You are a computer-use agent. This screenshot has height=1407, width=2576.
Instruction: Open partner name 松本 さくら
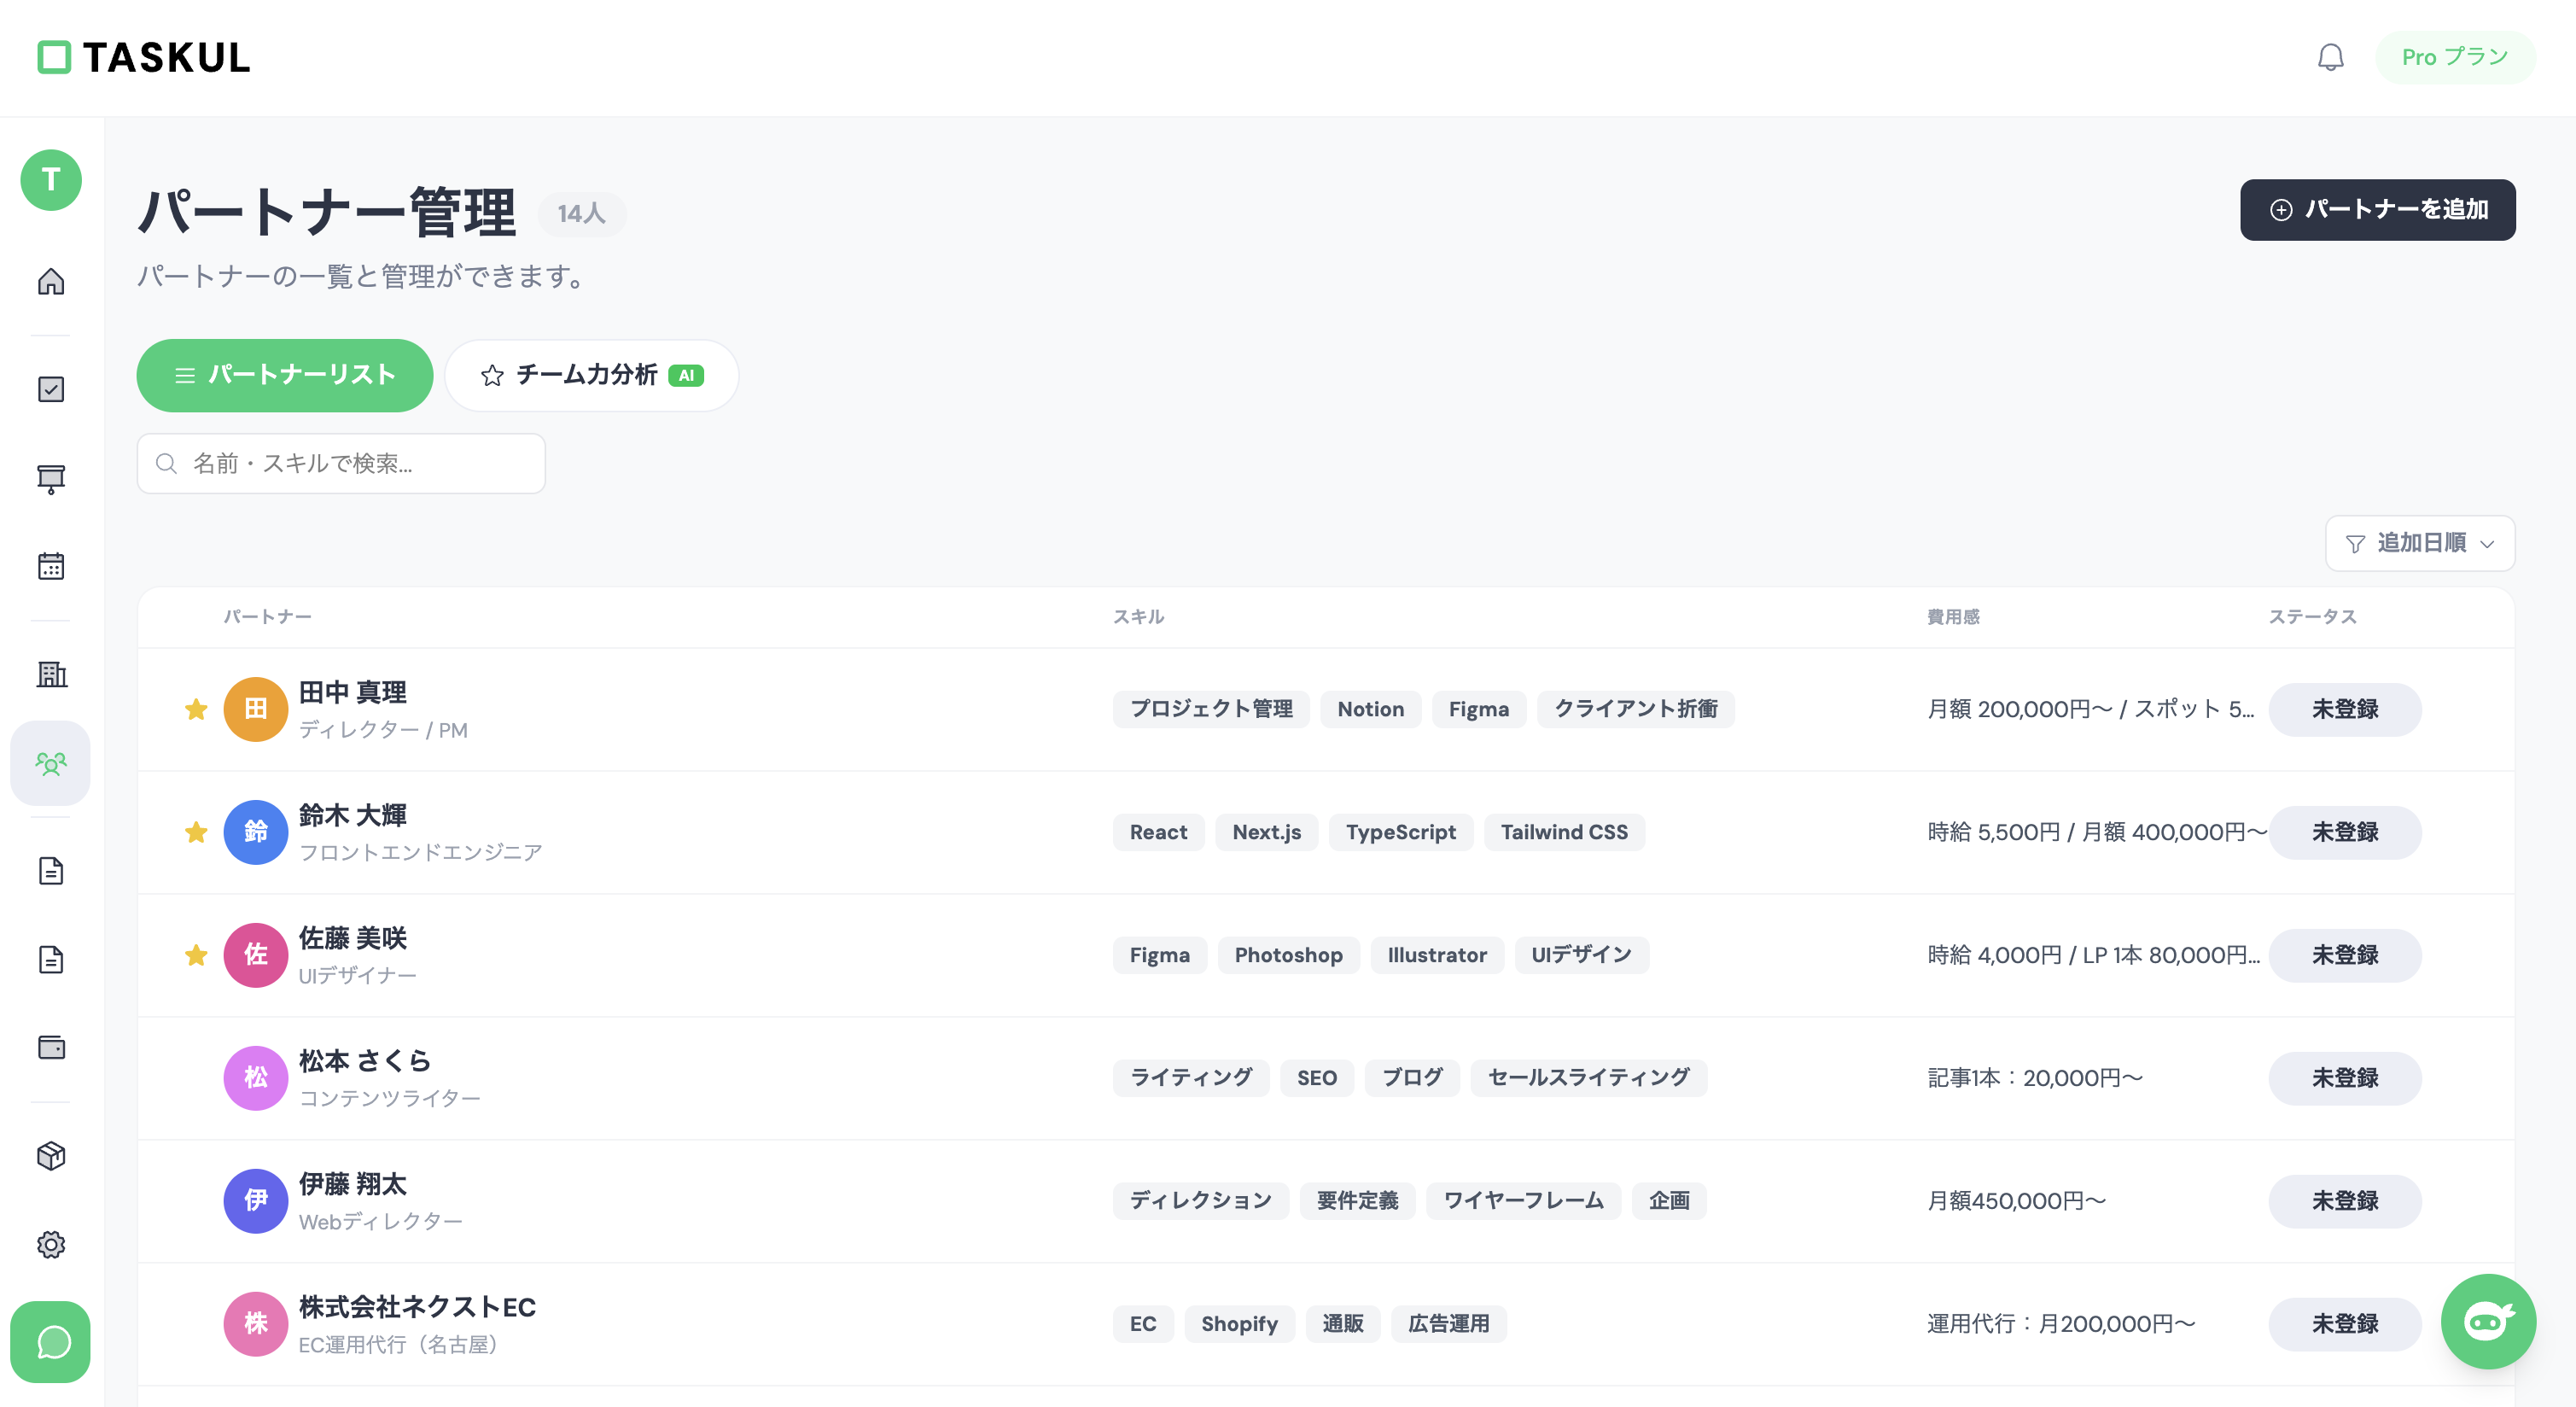[x=365, y=1061]
